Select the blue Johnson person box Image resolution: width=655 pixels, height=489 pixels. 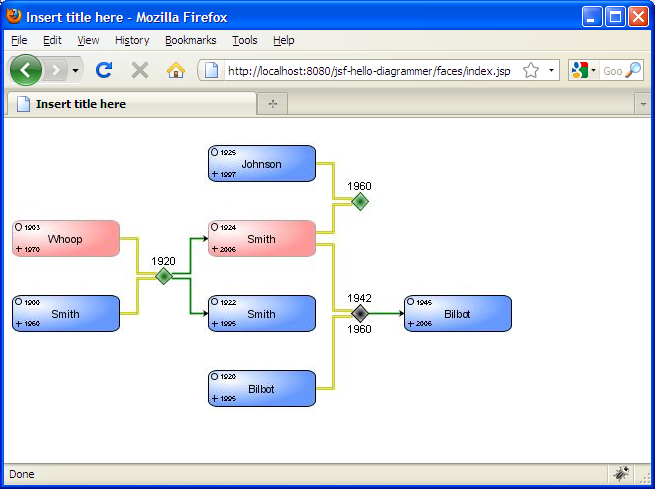[262, 164]
